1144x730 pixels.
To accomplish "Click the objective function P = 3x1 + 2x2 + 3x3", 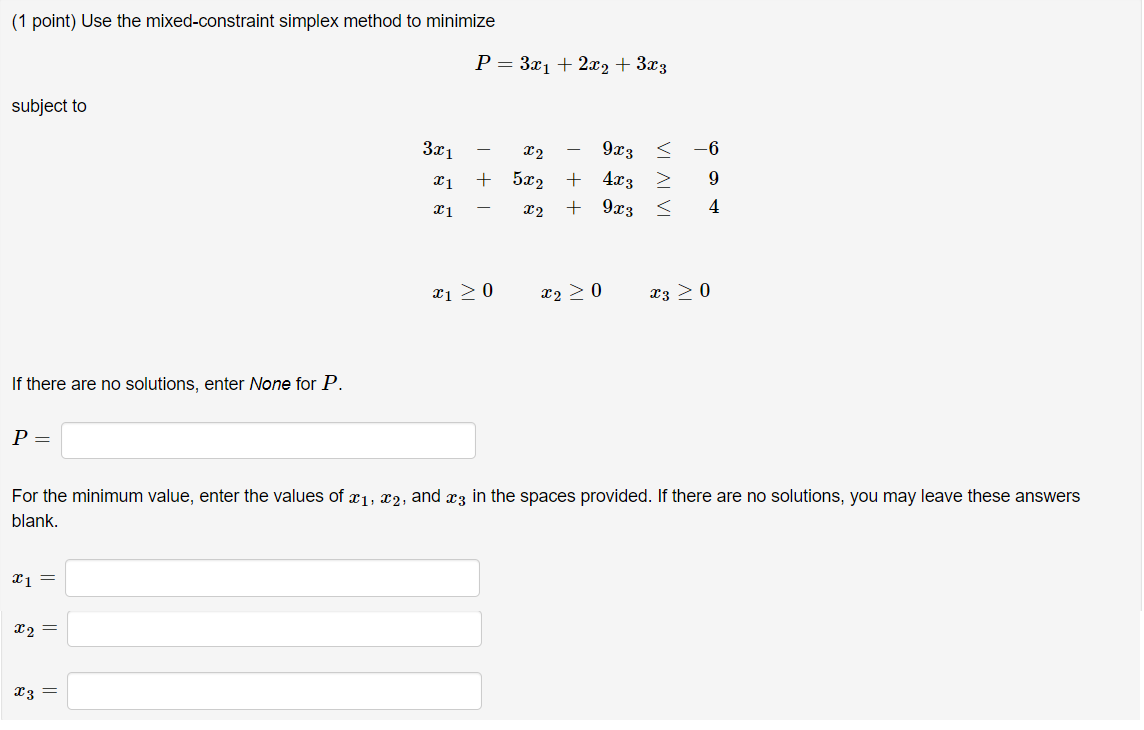I will pyautogui.click(x=572, y=64).
